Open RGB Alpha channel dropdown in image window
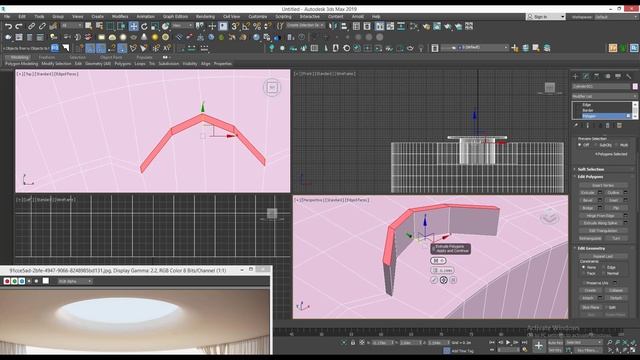This screenshot has height=360, width=640. [x=75, y=281]
